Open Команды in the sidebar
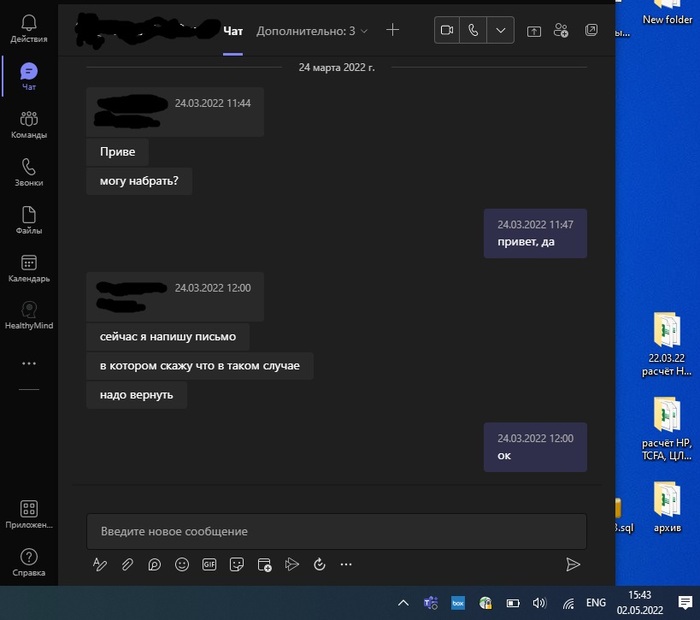Screen dimensions: 700x620 point(29,125)
